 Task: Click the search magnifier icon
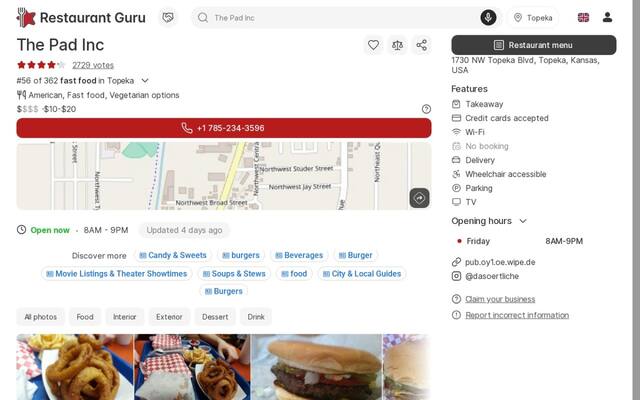[x=202, y=18]
